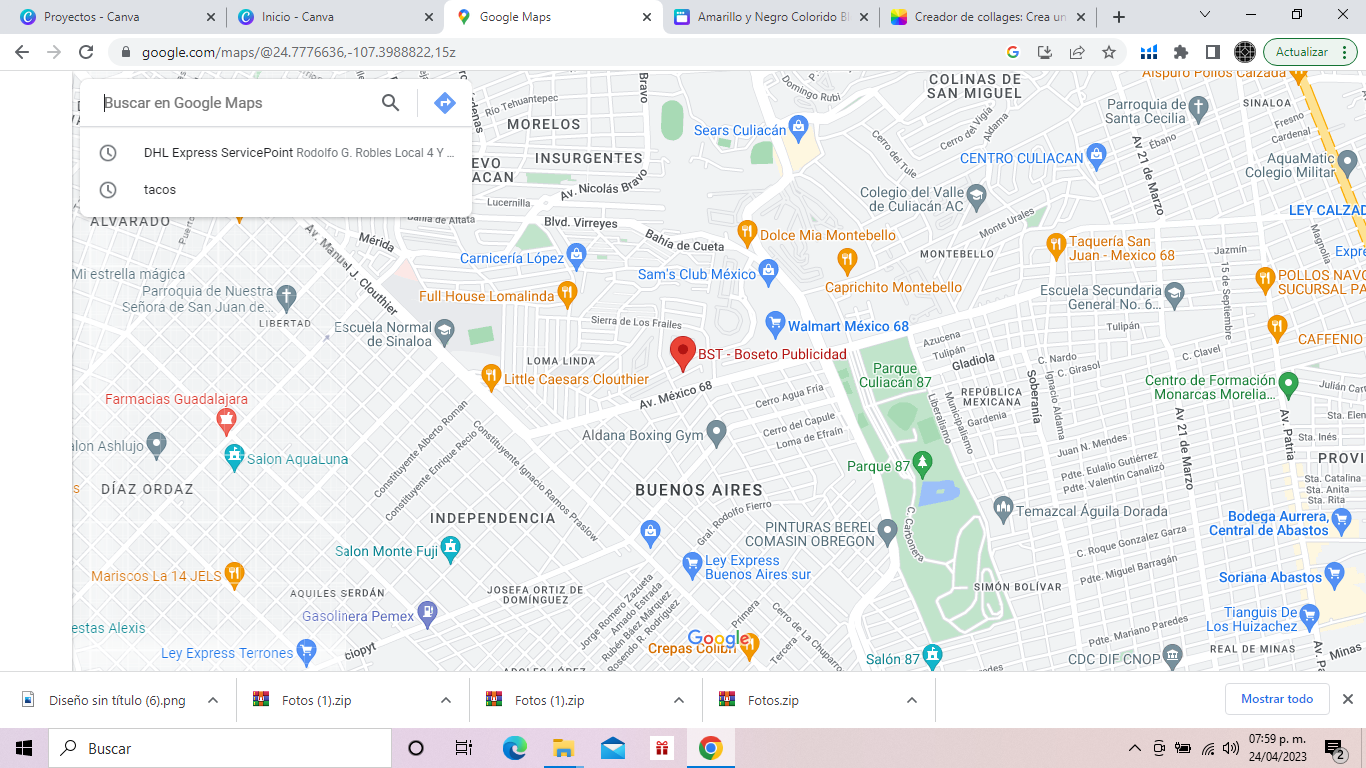Click the Windows taskbar Buscar search box
This screenshot has width=1366, height=768.
[x=218, y=748]
